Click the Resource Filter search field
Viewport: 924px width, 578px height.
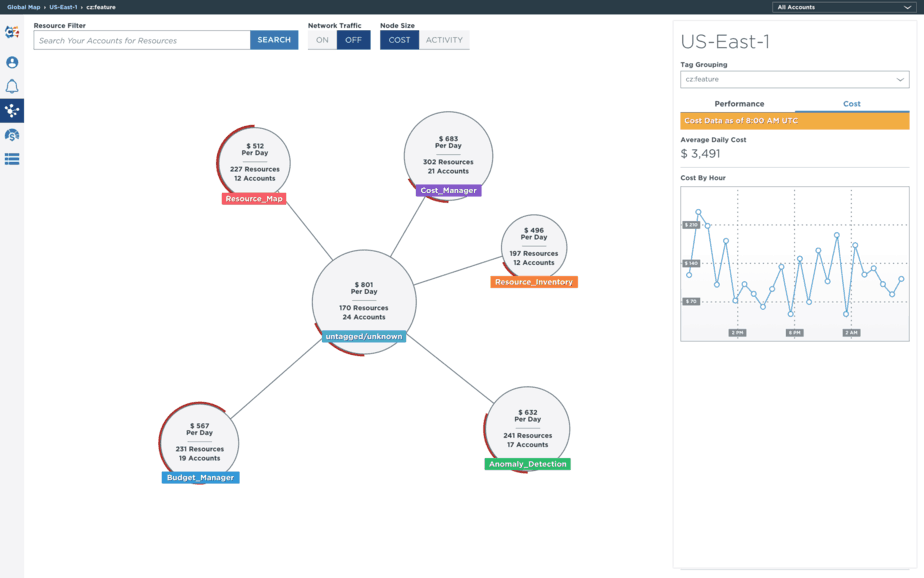[142, 40]
